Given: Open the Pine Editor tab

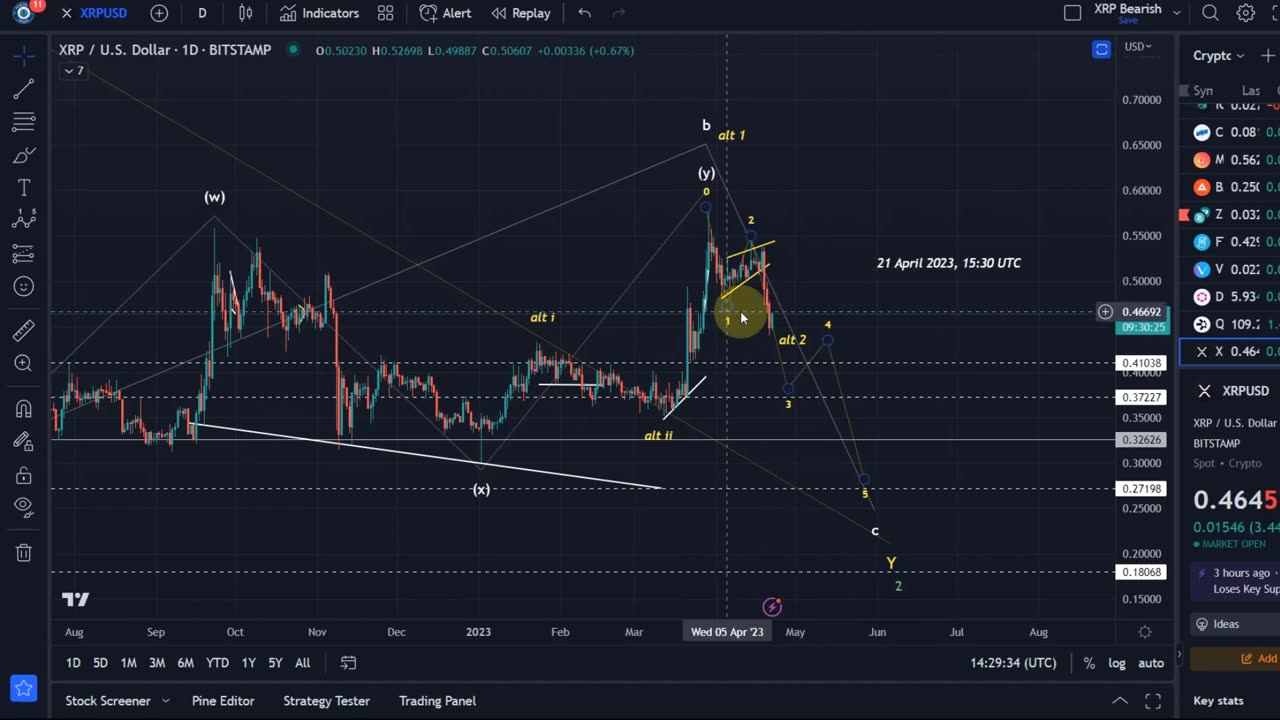Looking at the screenshot, I should click(223, 701).
